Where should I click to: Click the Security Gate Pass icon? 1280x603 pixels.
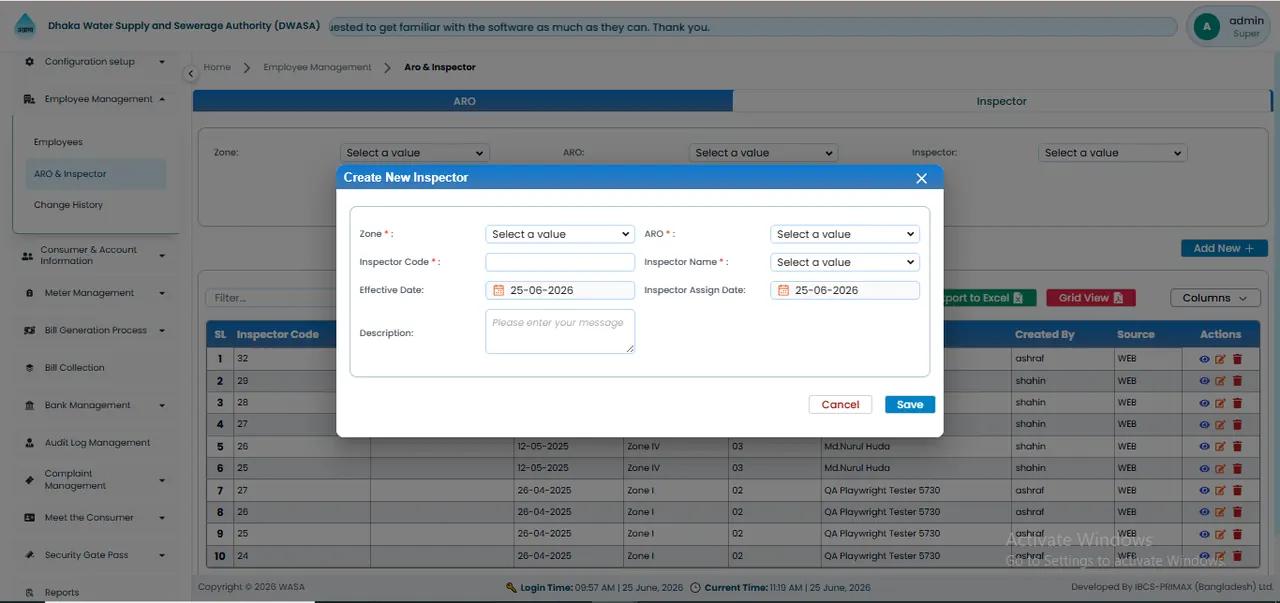pos(29,555)
